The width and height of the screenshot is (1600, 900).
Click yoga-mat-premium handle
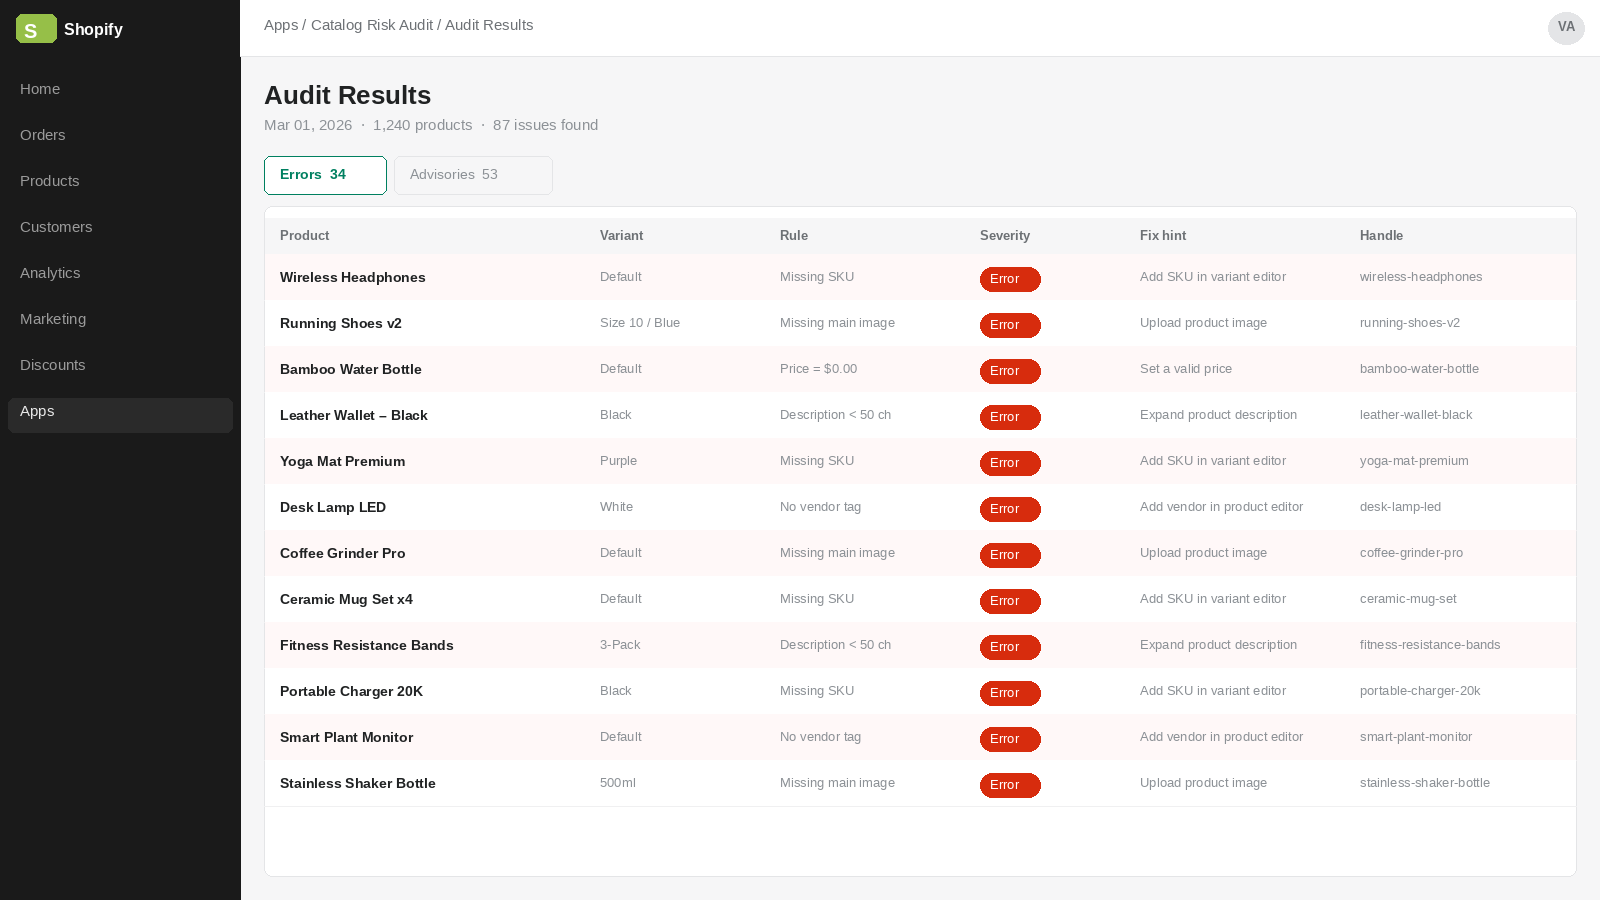[1414, 461]
